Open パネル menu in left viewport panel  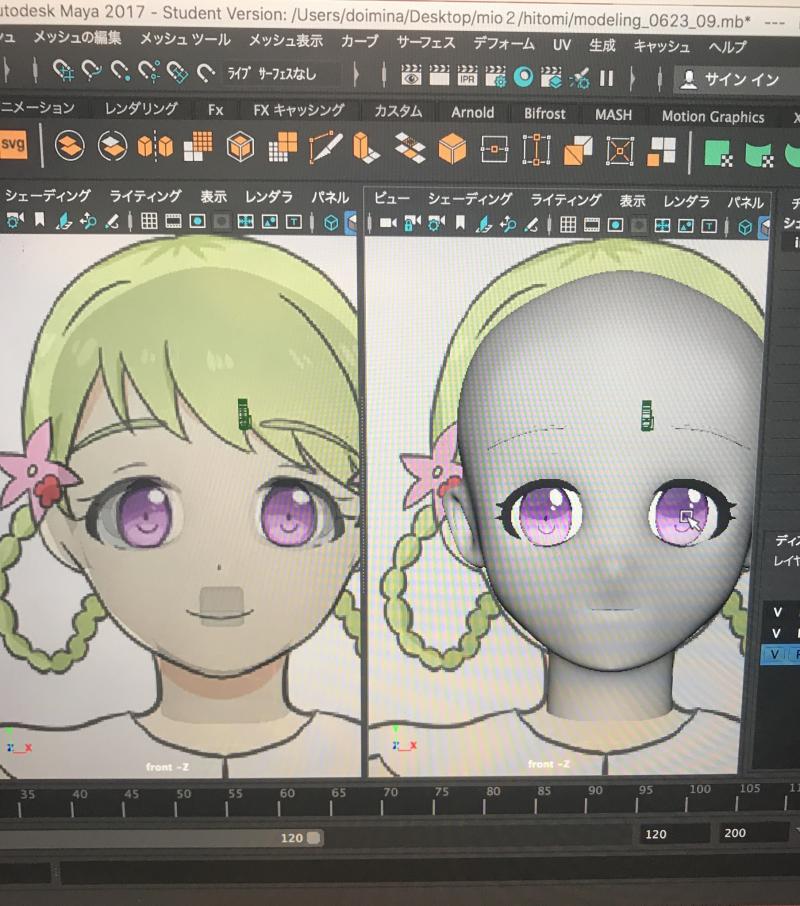[x=330, y=198]
